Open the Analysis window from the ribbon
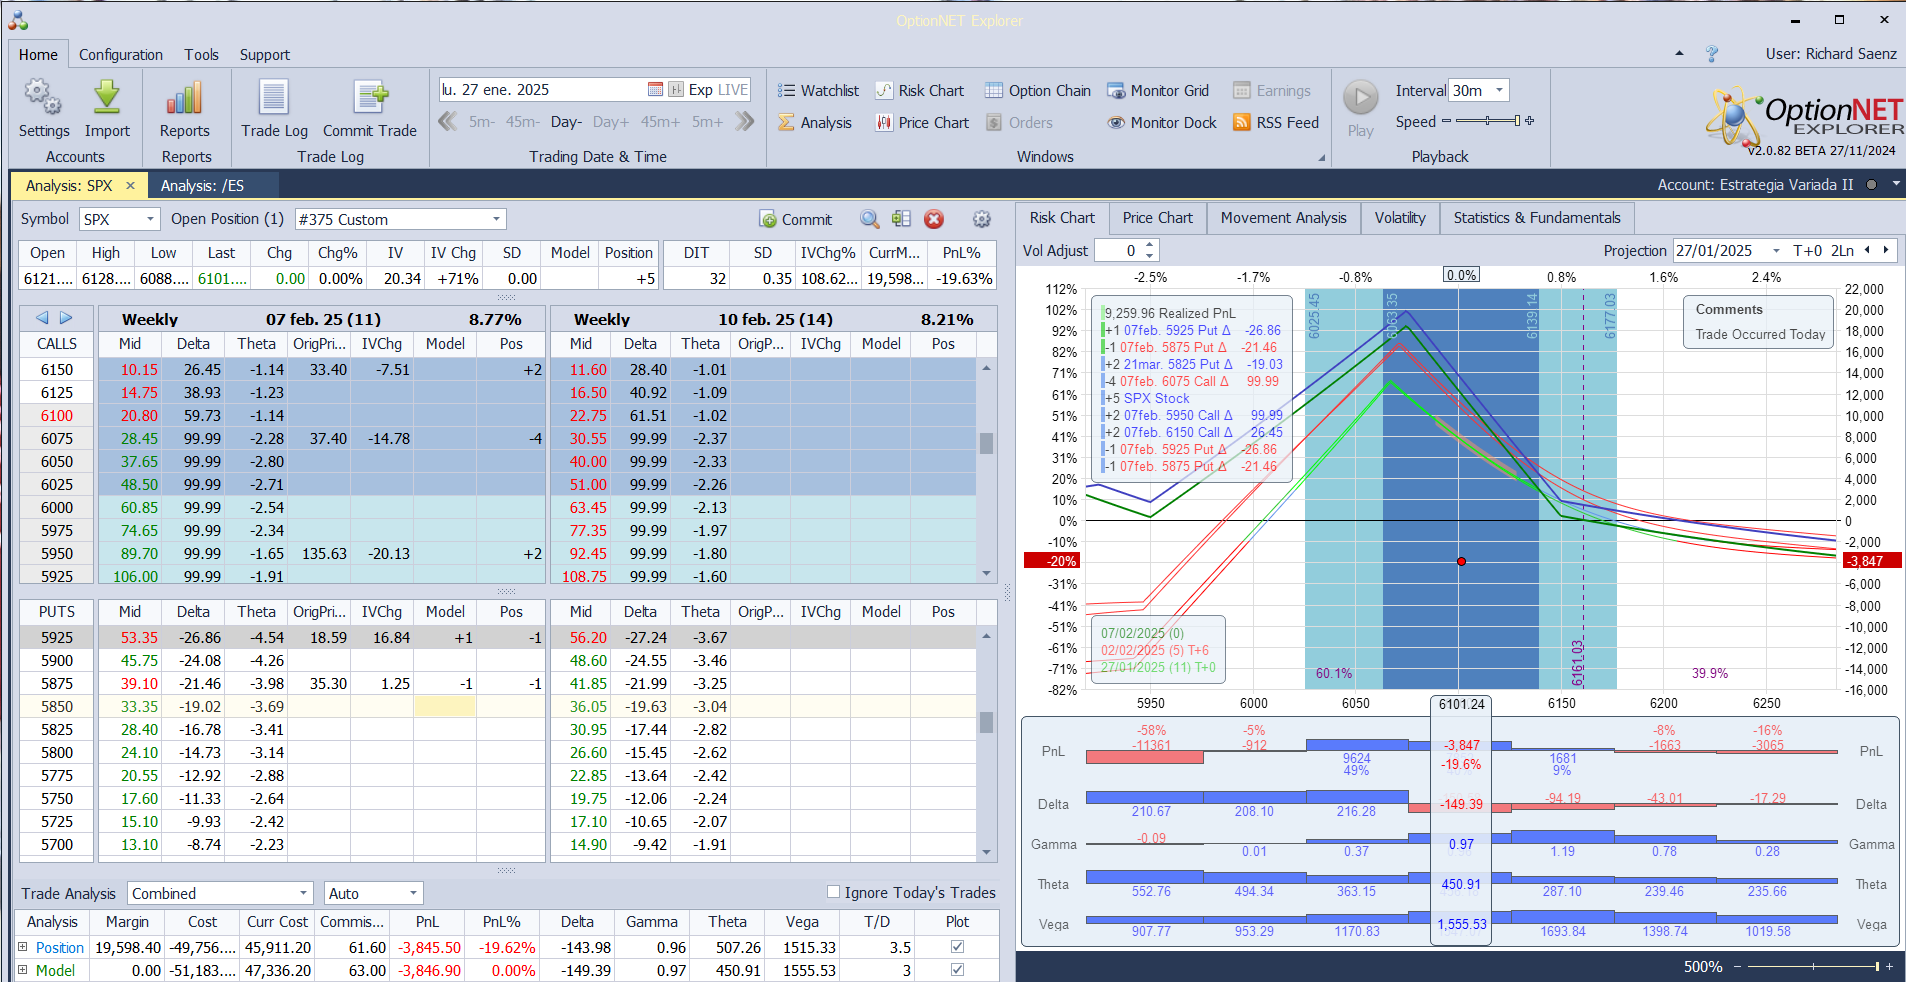 [815, 123]
